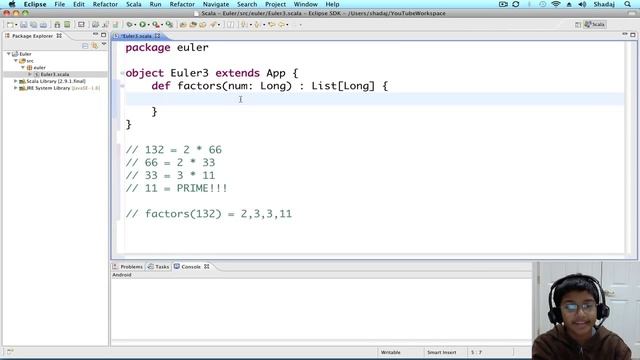
Task: Toggle Link with Editor in Package Explorer
Action: (95, 45)
